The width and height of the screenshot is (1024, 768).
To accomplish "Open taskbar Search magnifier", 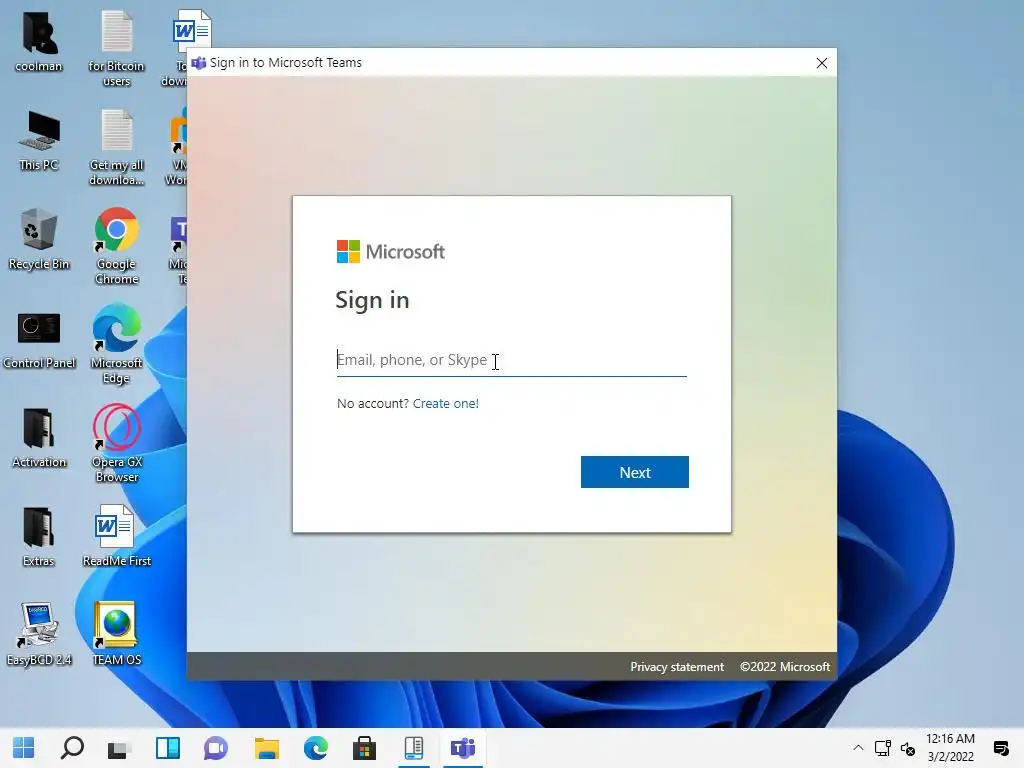I will click(72, 748).
